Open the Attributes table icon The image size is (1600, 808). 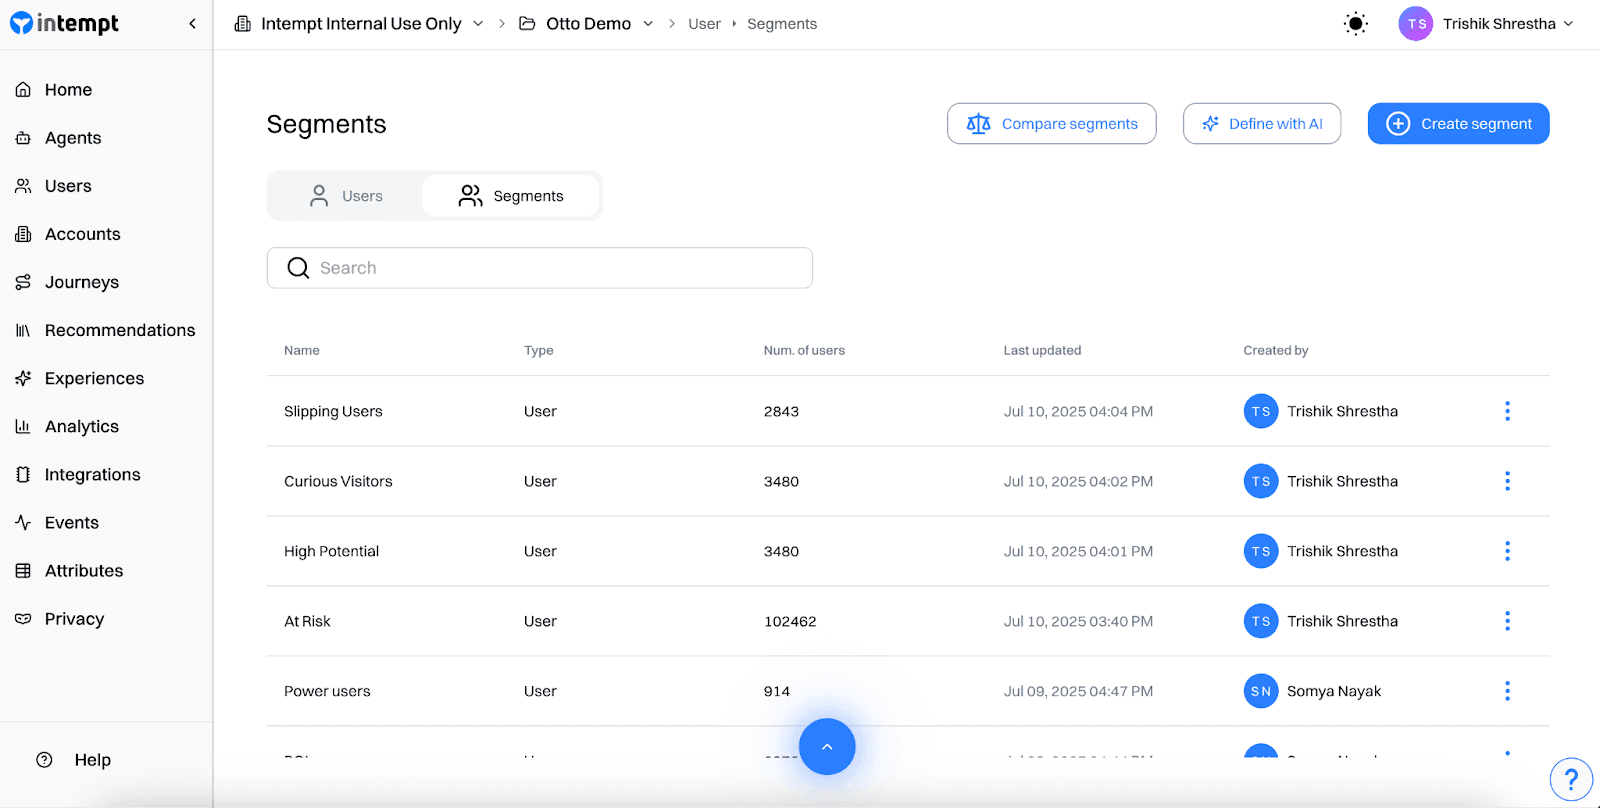pos(23,571)
